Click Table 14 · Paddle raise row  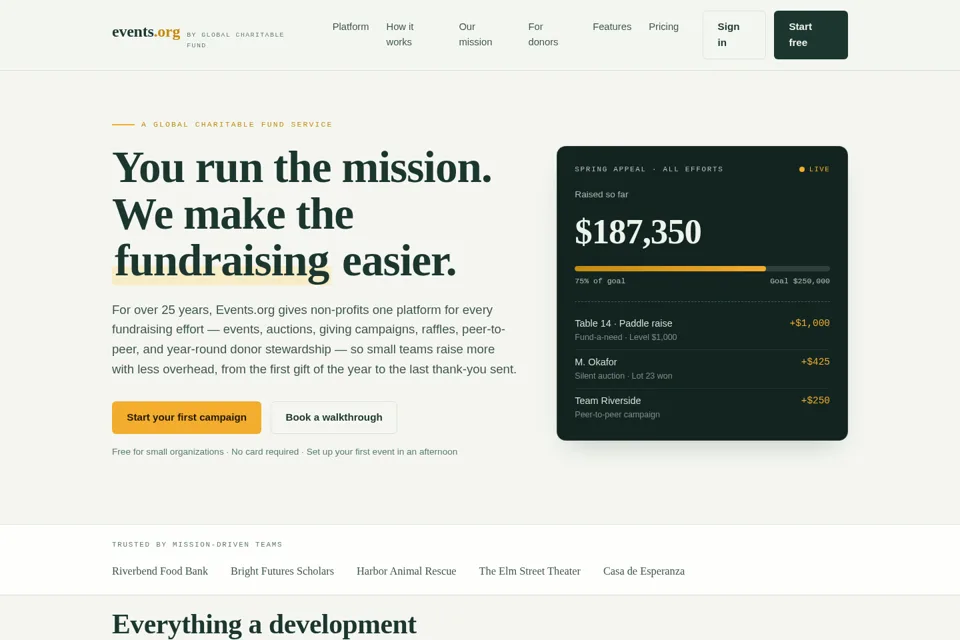[x=702, y=329]
